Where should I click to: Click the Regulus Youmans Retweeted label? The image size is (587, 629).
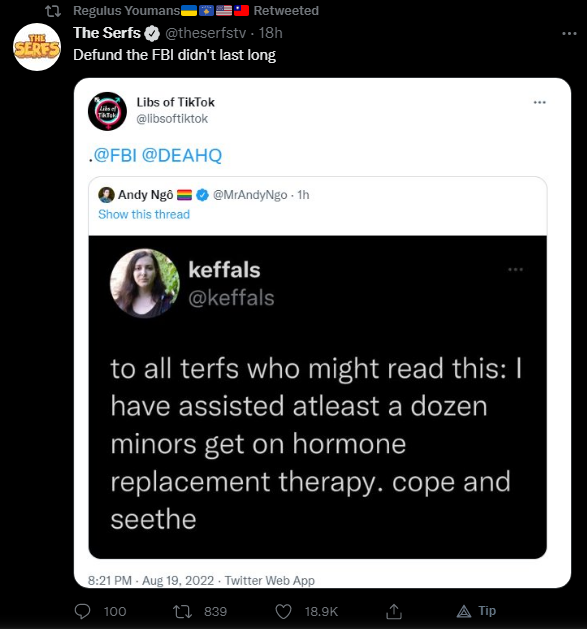pyautogui.click(x=196, y=10)
